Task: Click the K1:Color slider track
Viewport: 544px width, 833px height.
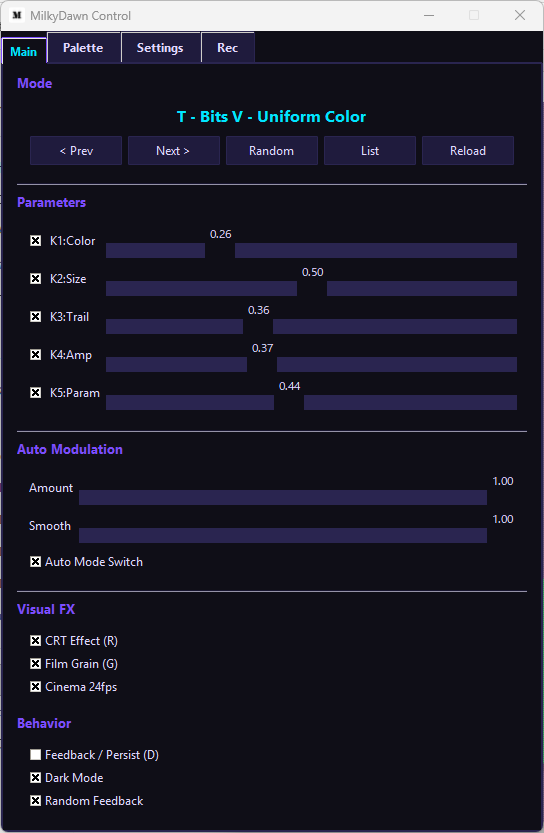Action: pyautogui.click(x=311, y=251)
